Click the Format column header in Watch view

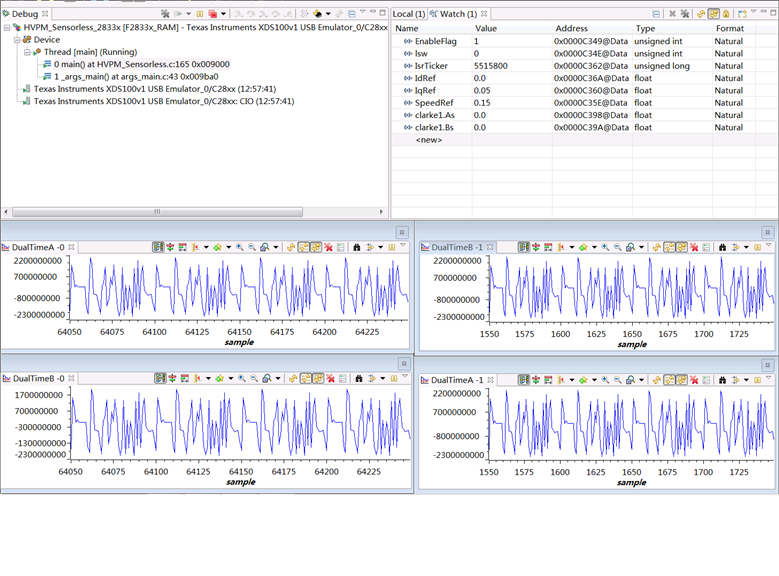[729, 28]
